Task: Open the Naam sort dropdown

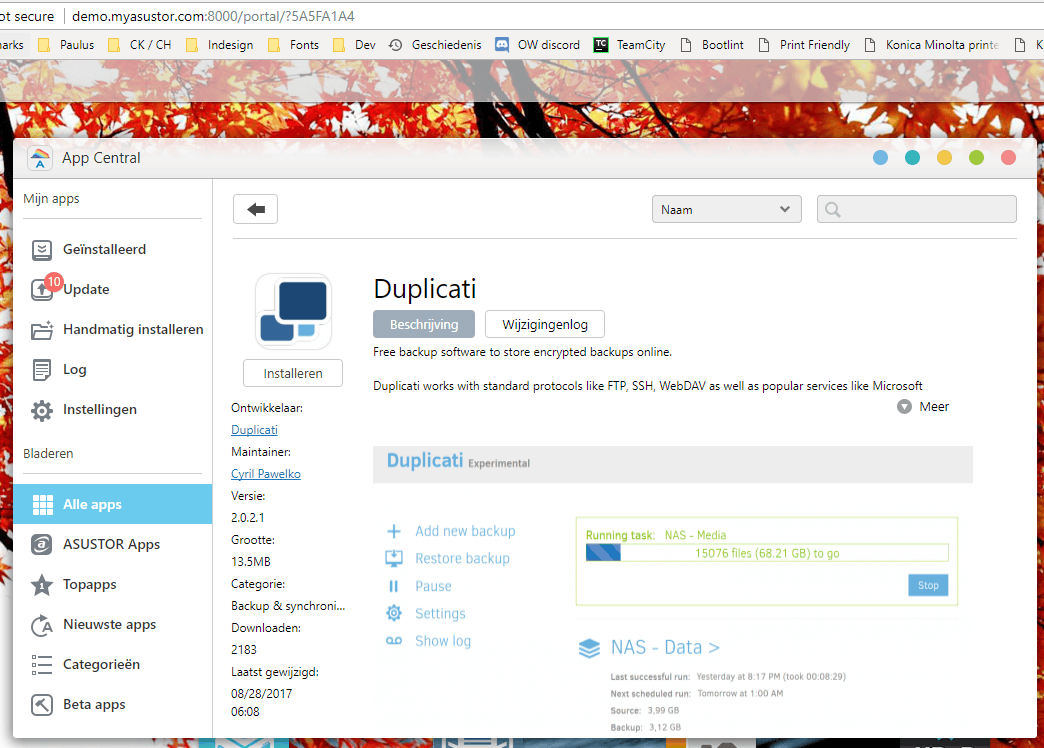Action: pos(726,209)
